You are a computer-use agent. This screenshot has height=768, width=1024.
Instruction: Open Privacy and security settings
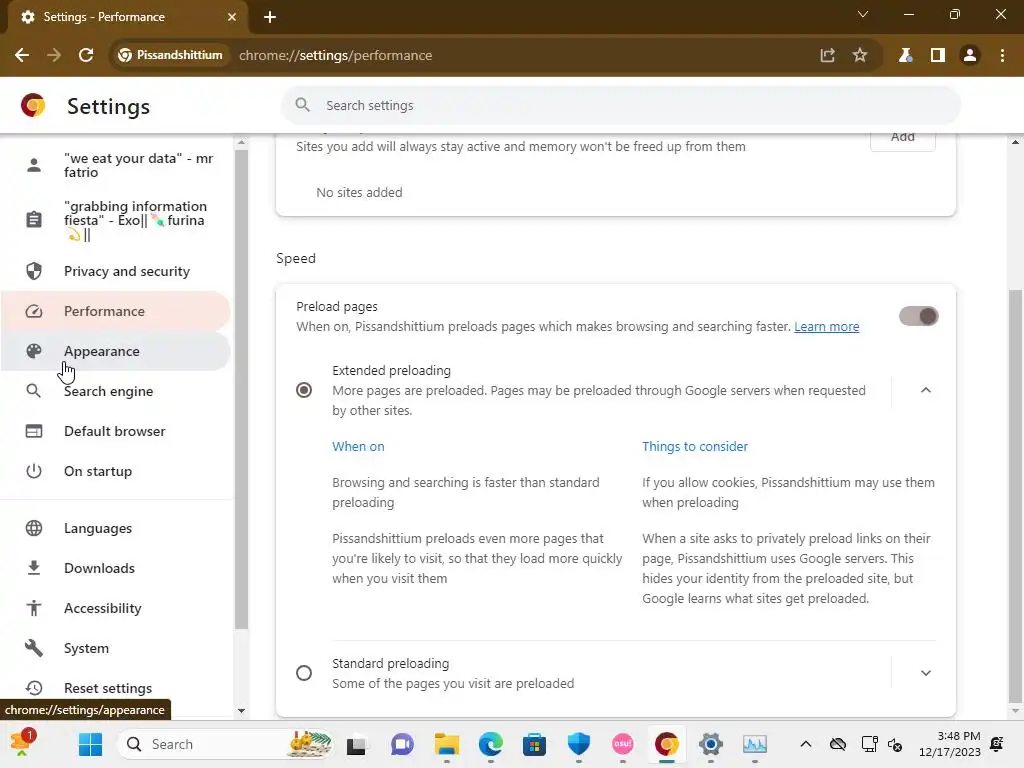pyautogui.click(x=116, y=271)
